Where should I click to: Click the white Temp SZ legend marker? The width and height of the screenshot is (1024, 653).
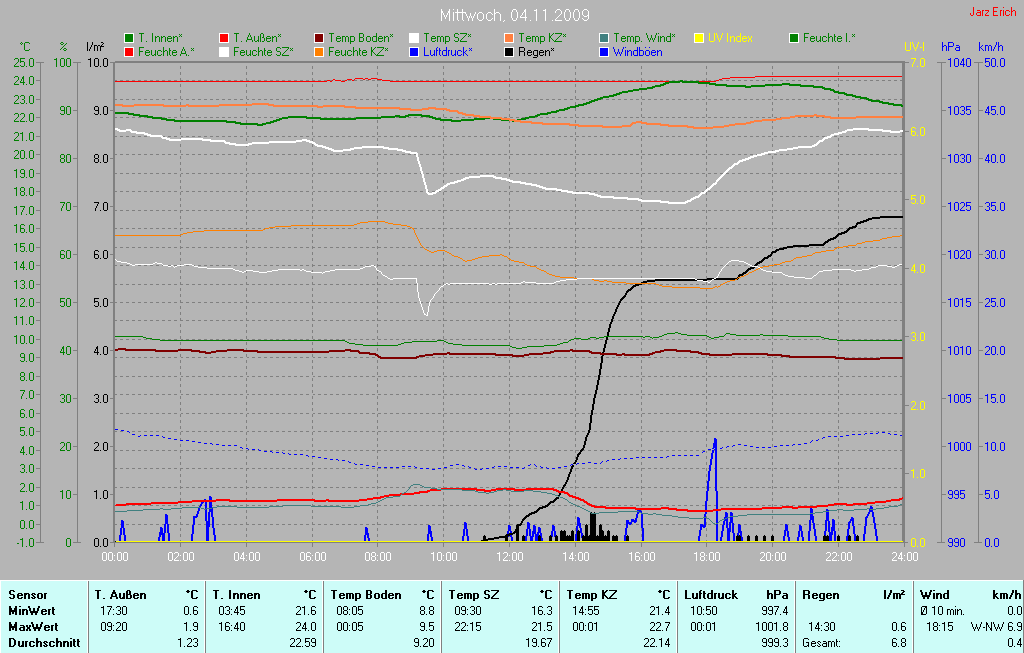[x=414, y=38]
